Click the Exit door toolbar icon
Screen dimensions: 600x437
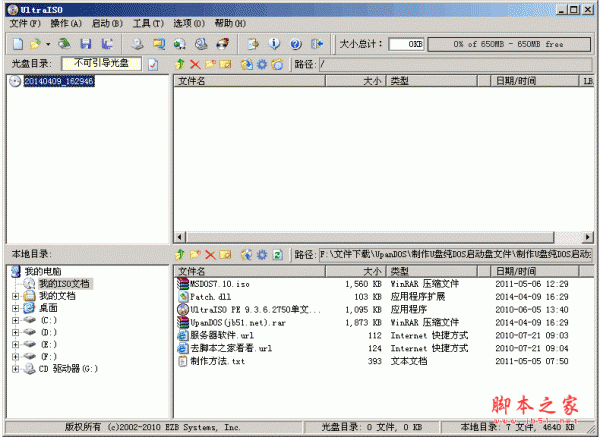(317, 44)
